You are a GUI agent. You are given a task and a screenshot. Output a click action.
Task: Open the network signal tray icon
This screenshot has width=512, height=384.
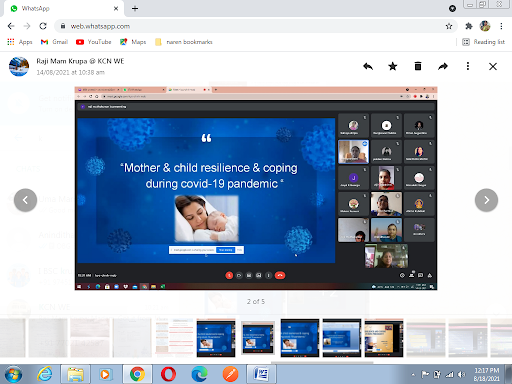pos(449,375)
